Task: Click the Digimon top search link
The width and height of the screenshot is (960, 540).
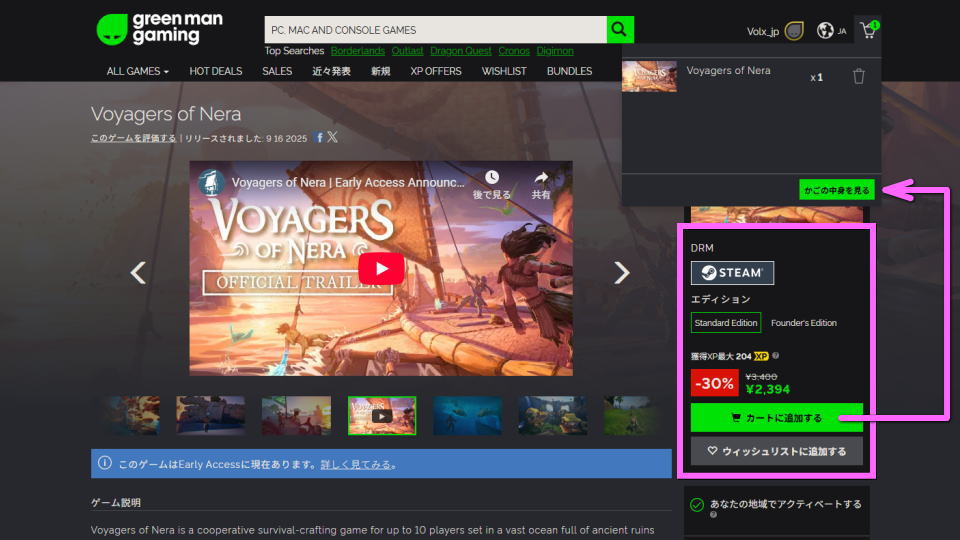Action: [x=555, y=51]
